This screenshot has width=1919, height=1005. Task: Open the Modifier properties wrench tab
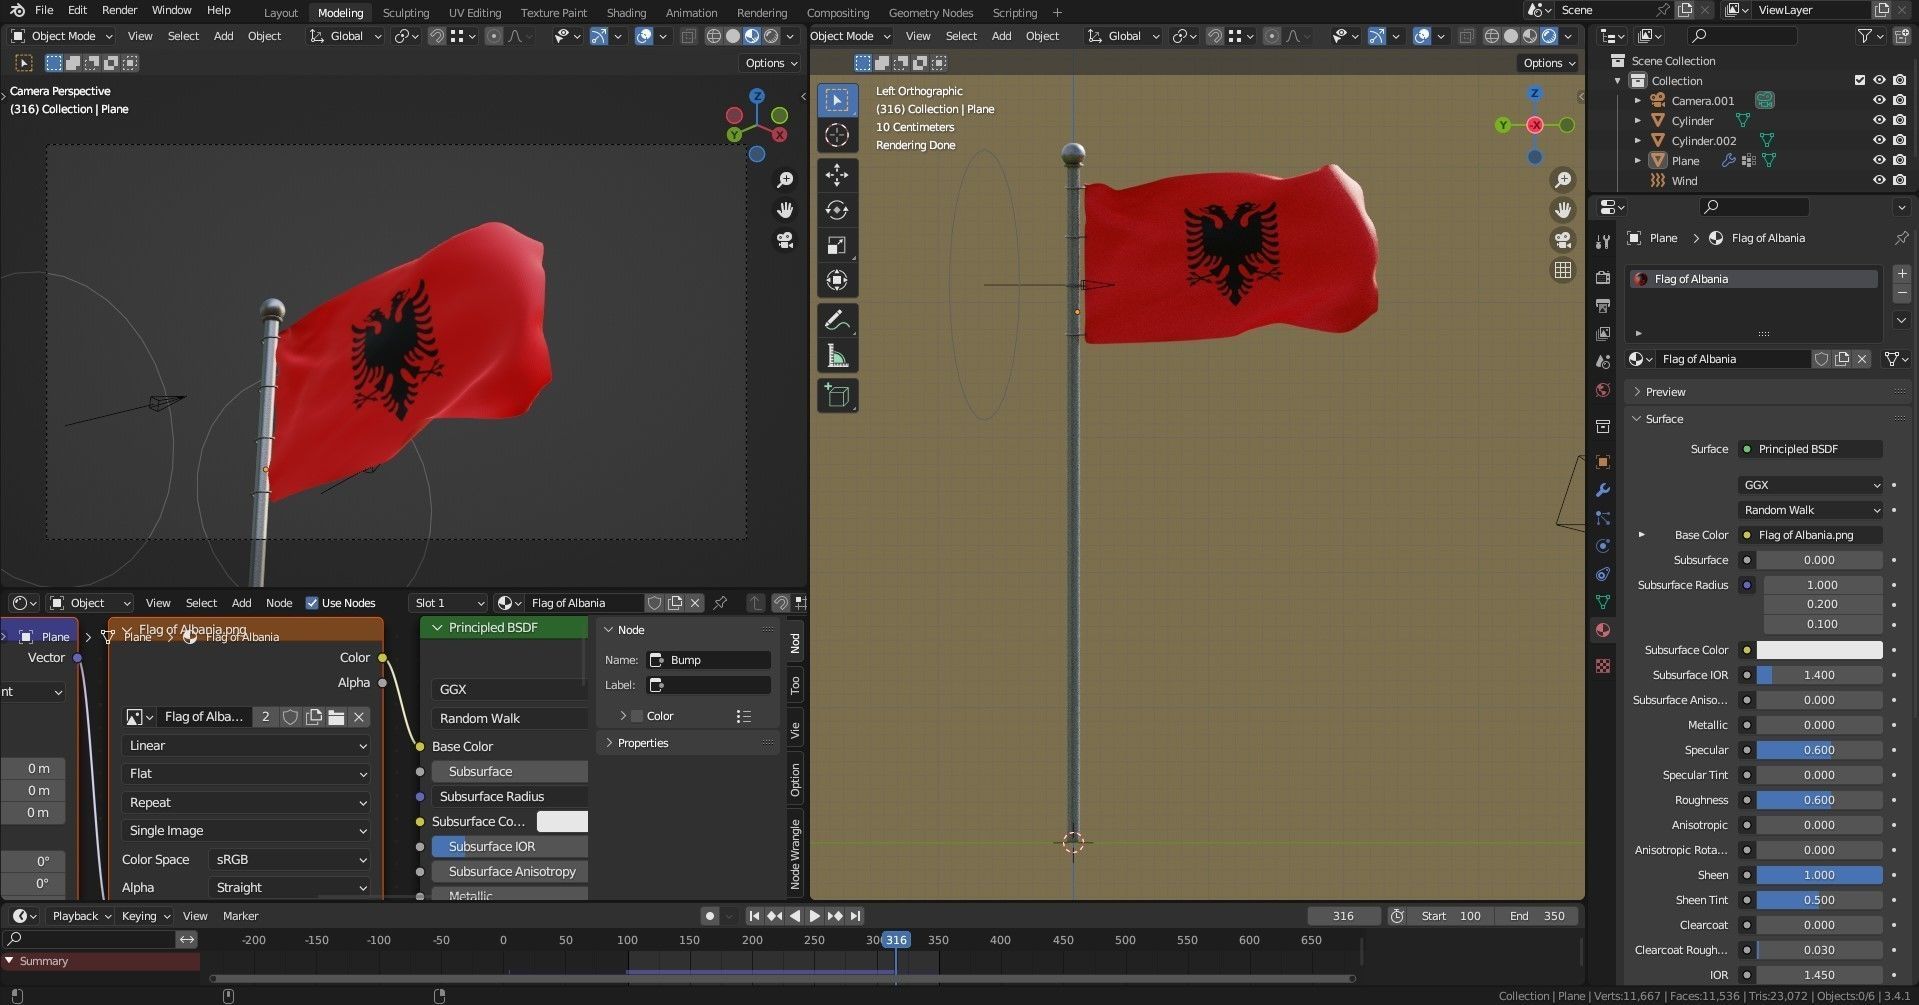tap(1603, 490)
